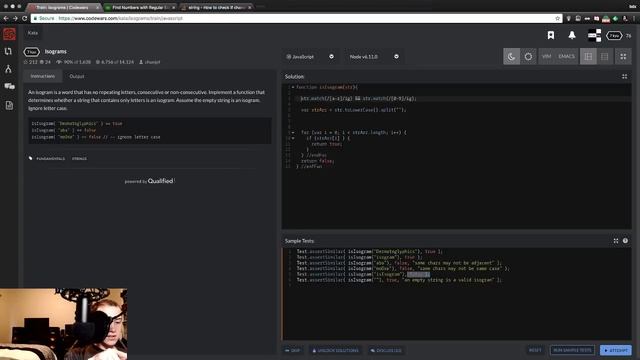Open the Qualified link
This screenshot has width=640, height=360.
coord(160,181)
